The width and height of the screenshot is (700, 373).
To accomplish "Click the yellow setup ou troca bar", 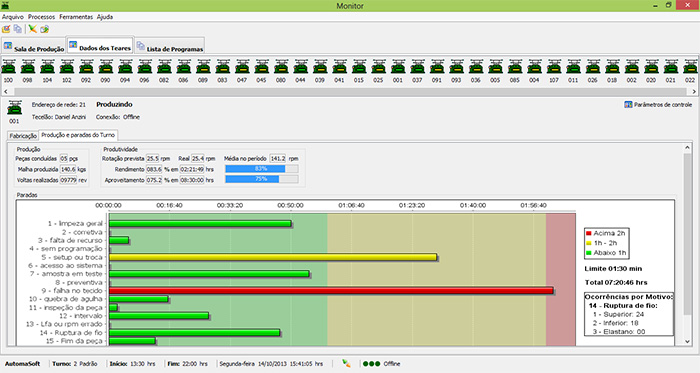I will (273, 257).
